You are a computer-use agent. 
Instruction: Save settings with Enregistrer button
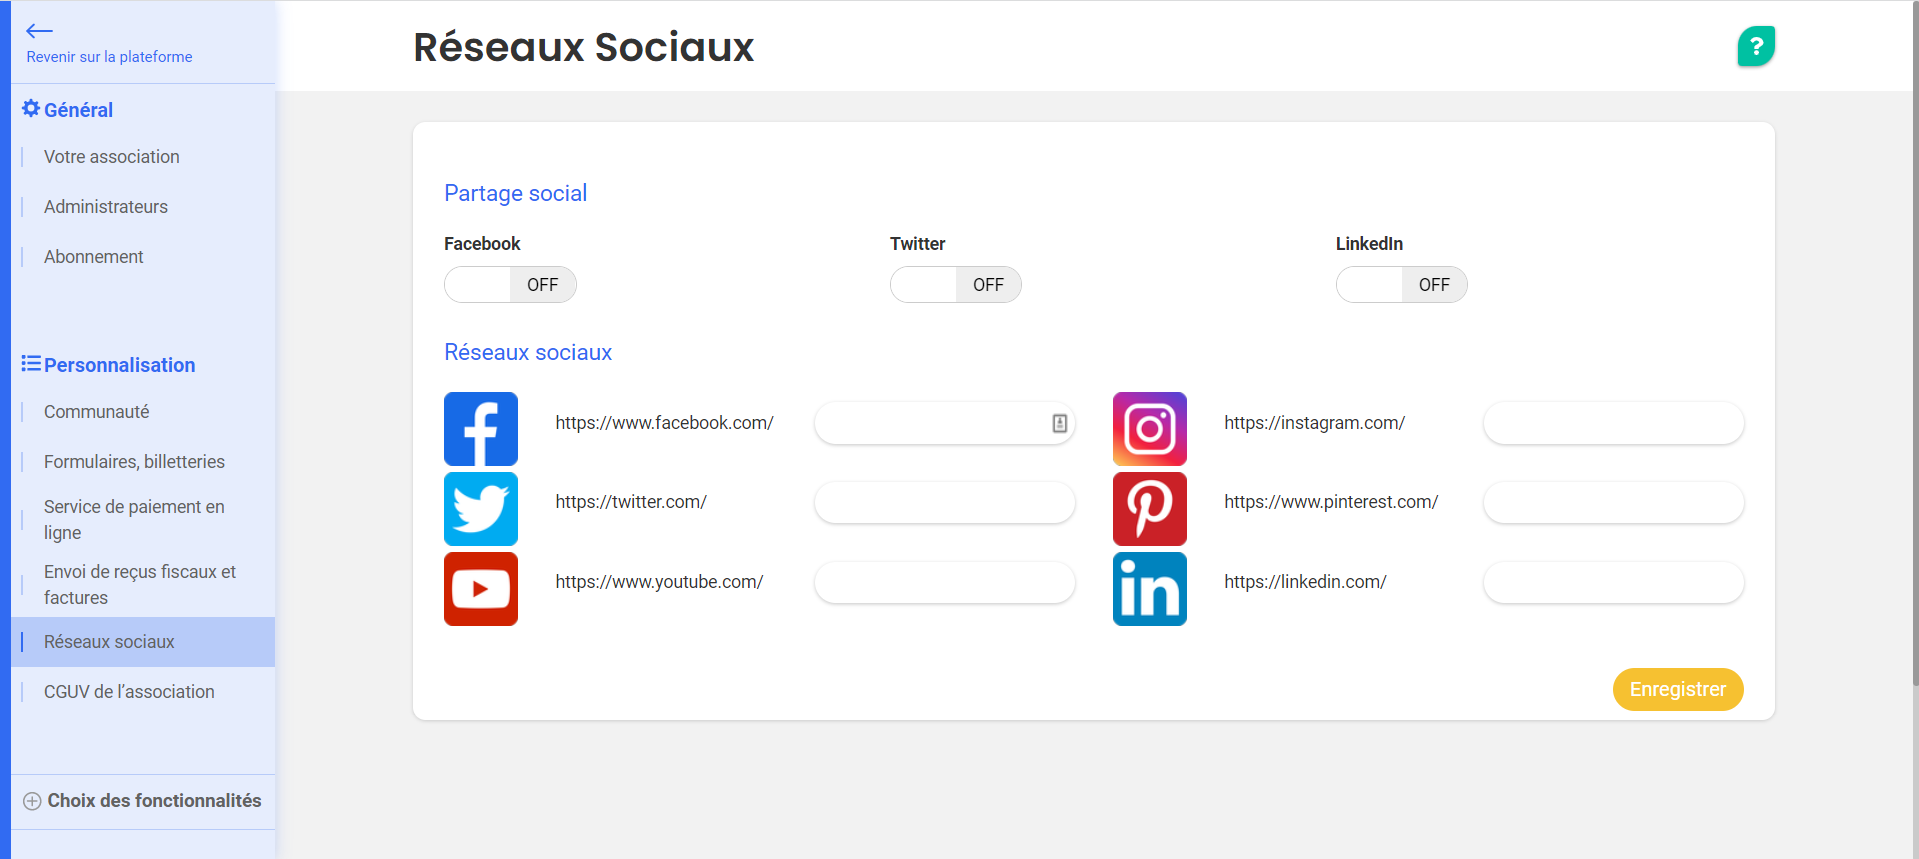(x=1678, y=689)
